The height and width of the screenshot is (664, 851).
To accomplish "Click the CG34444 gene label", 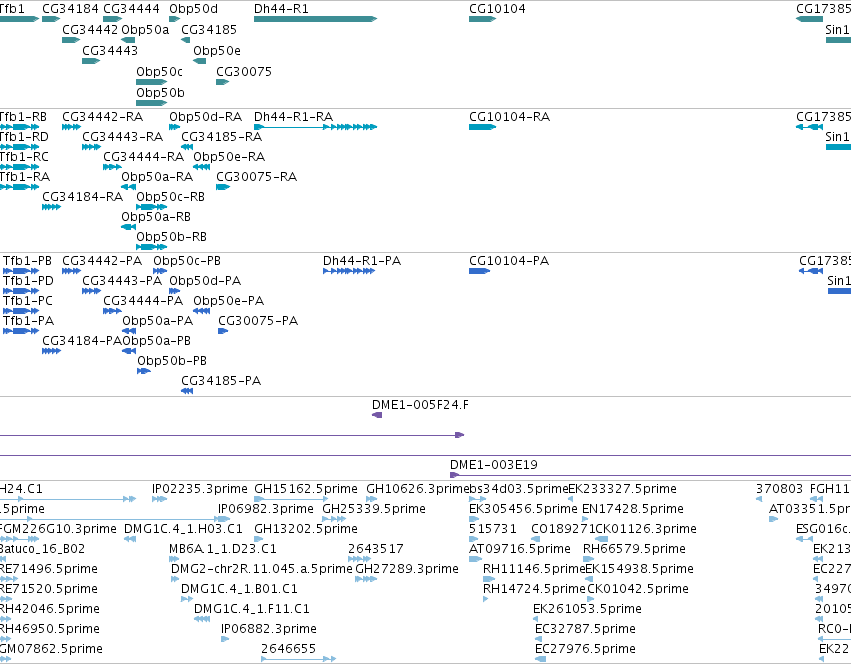I will pyautogui.click(x=131, y=9).
